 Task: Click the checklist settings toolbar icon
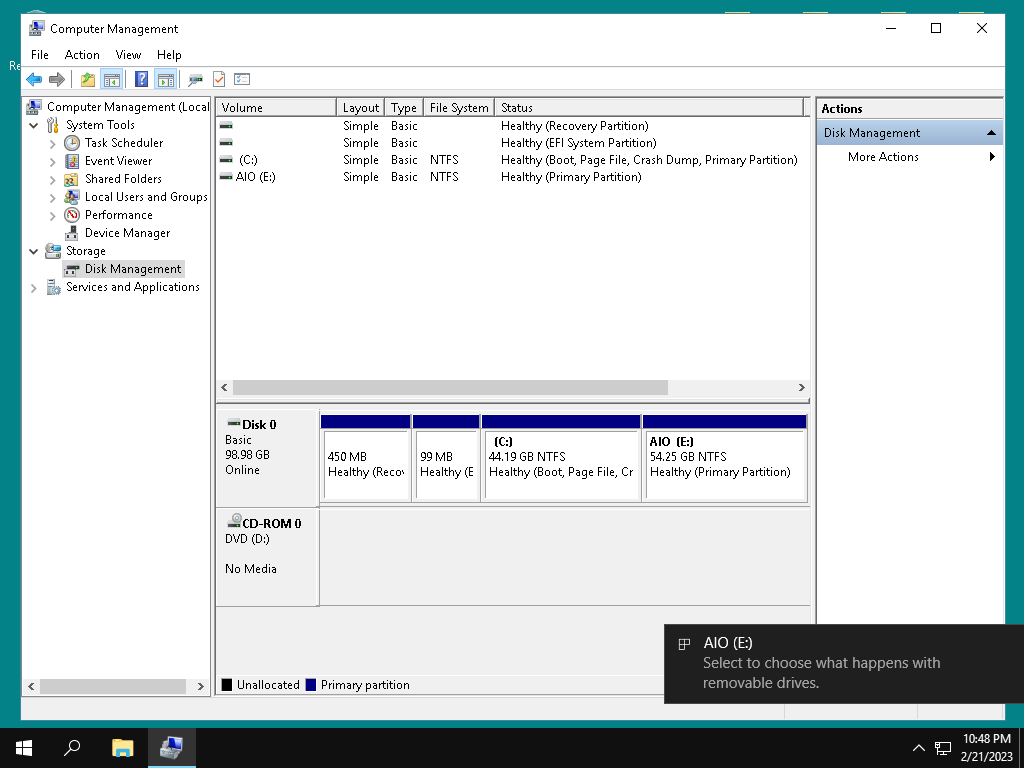click(x=242, y=80)
